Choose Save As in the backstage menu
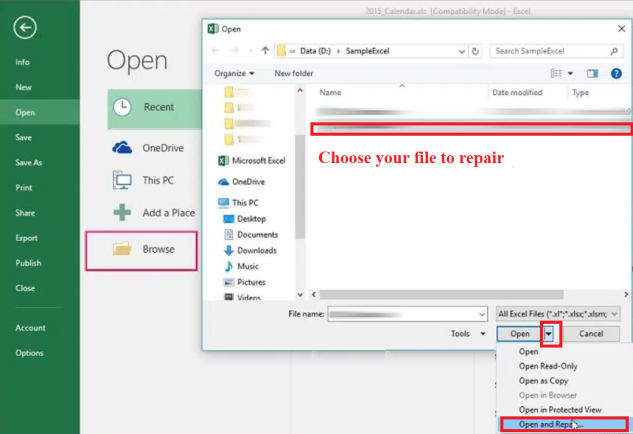 tap(29, 163)
